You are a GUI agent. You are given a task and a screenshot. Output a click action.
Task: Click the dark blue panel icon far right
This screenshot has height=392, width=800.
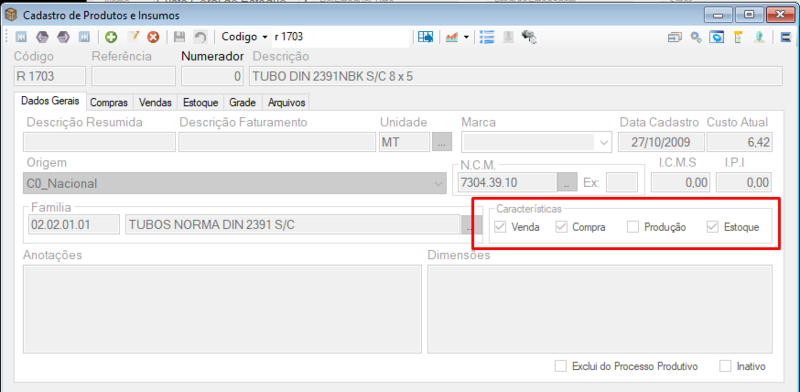[x=786, y=37]
